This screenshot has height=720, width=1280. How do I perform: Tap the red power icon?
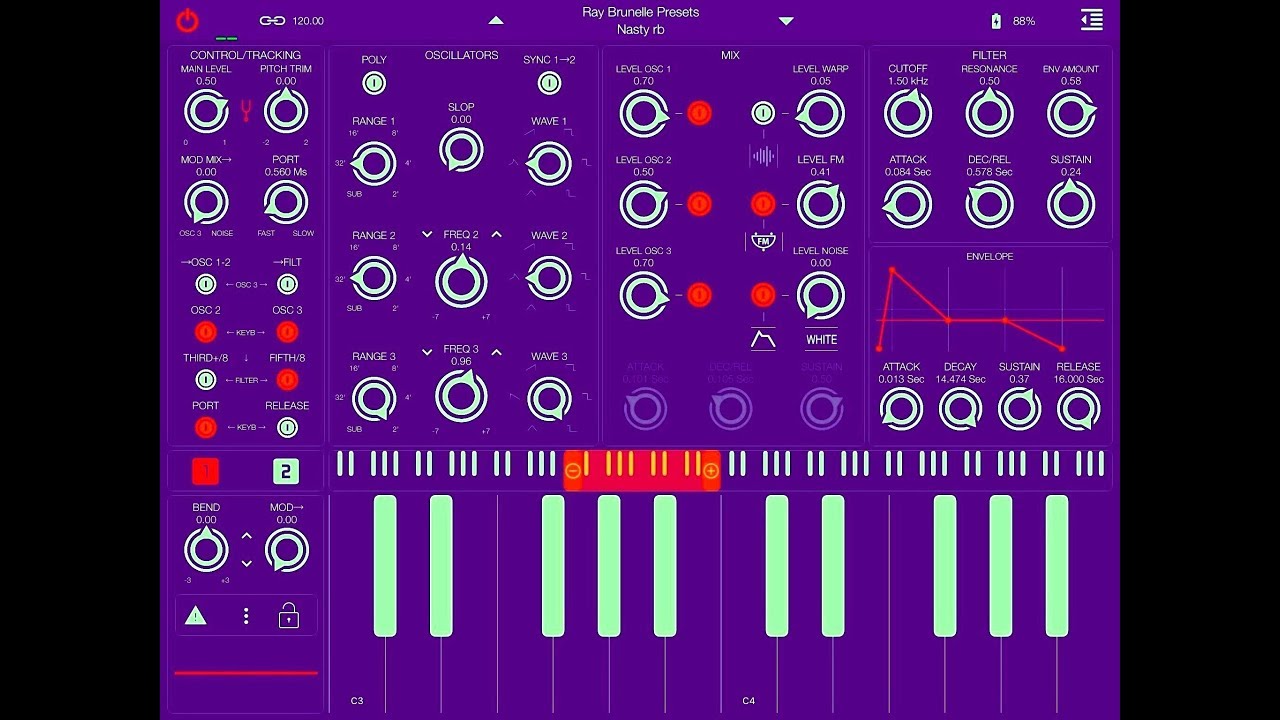[x=187, y=20]
